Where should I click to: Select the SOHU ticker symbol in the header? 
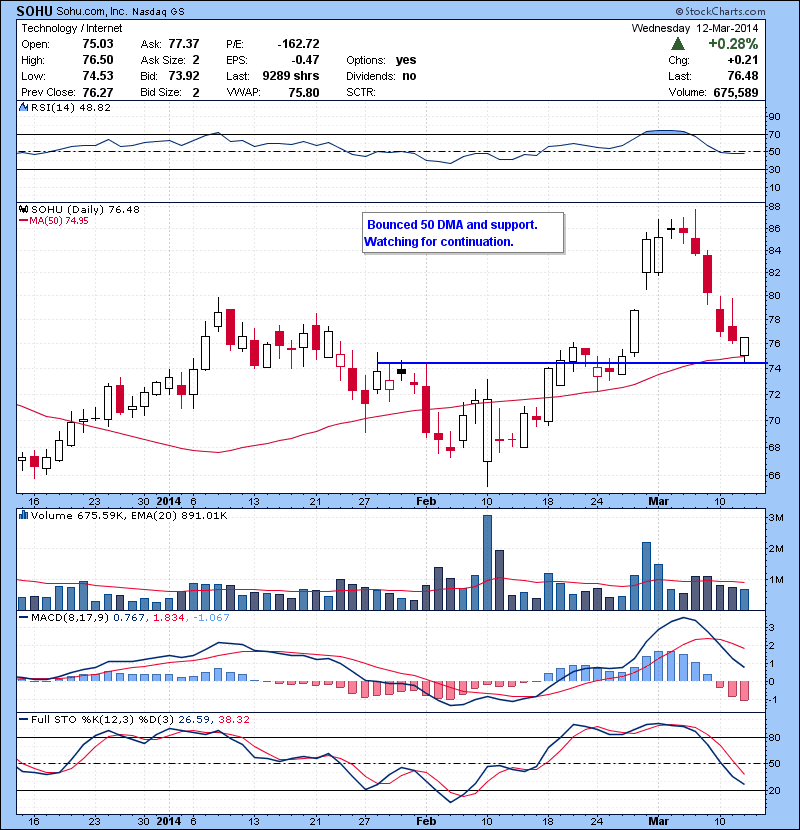(x=34, y=11)
